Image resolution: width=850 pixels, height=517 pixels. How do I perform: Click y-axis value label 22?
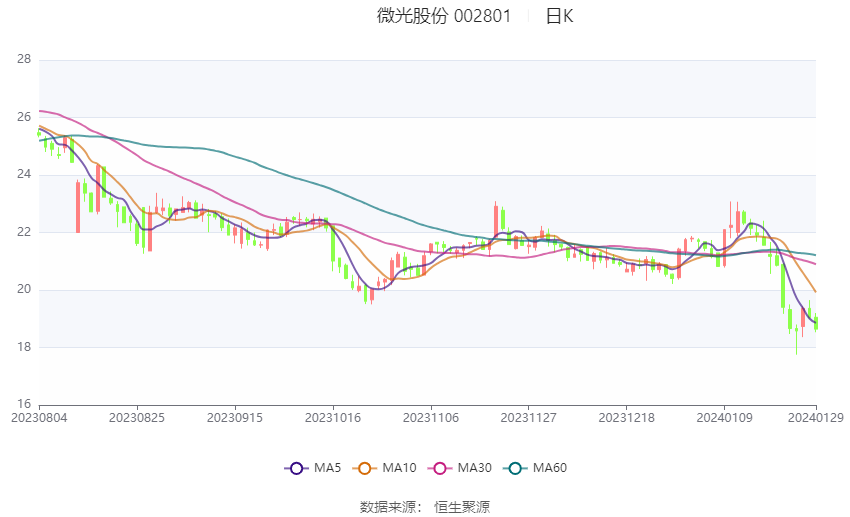[24, 232]
